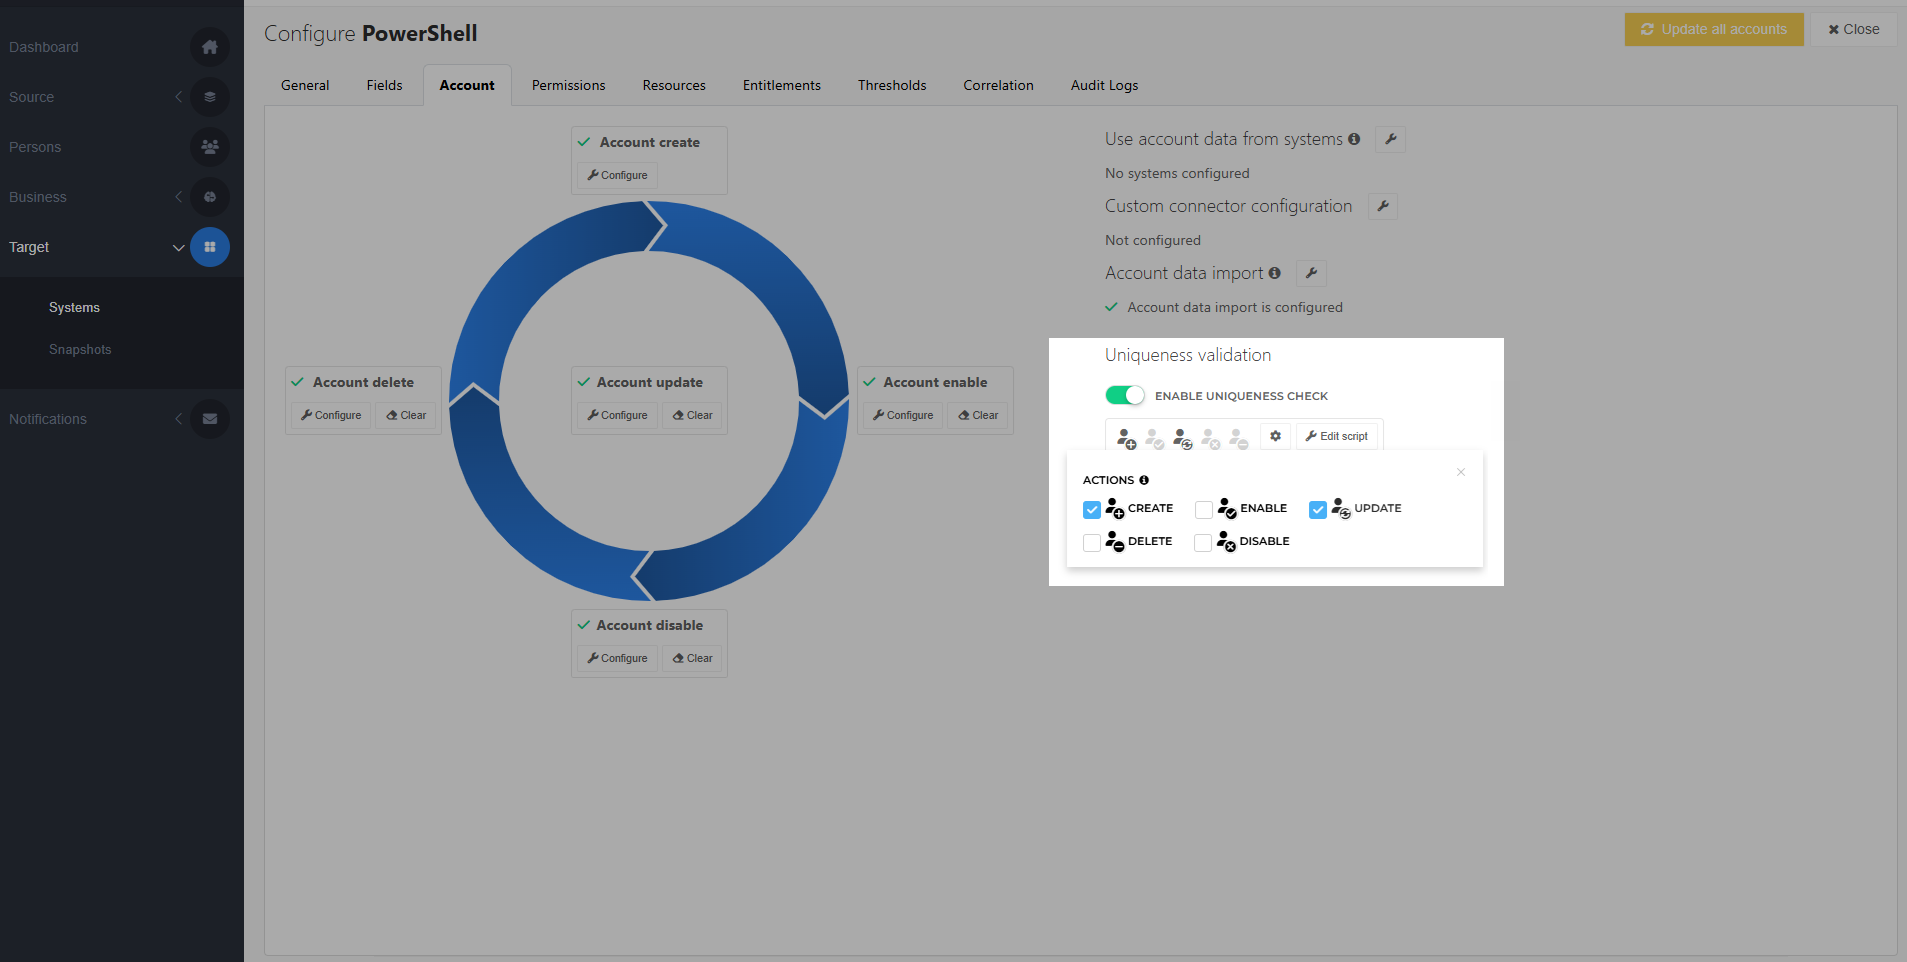Screen dimensions: 1907x962
Task: Click the disable-user icon in uniqueness toolbar
Action: (1211, 439)
